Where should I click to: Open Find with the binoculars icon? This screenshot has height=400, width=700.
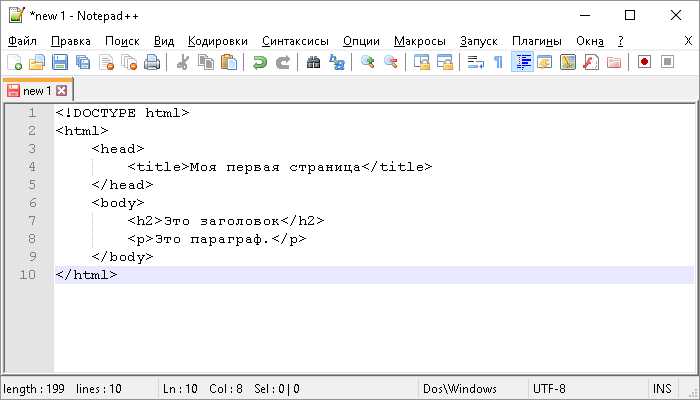pos(313,62)
